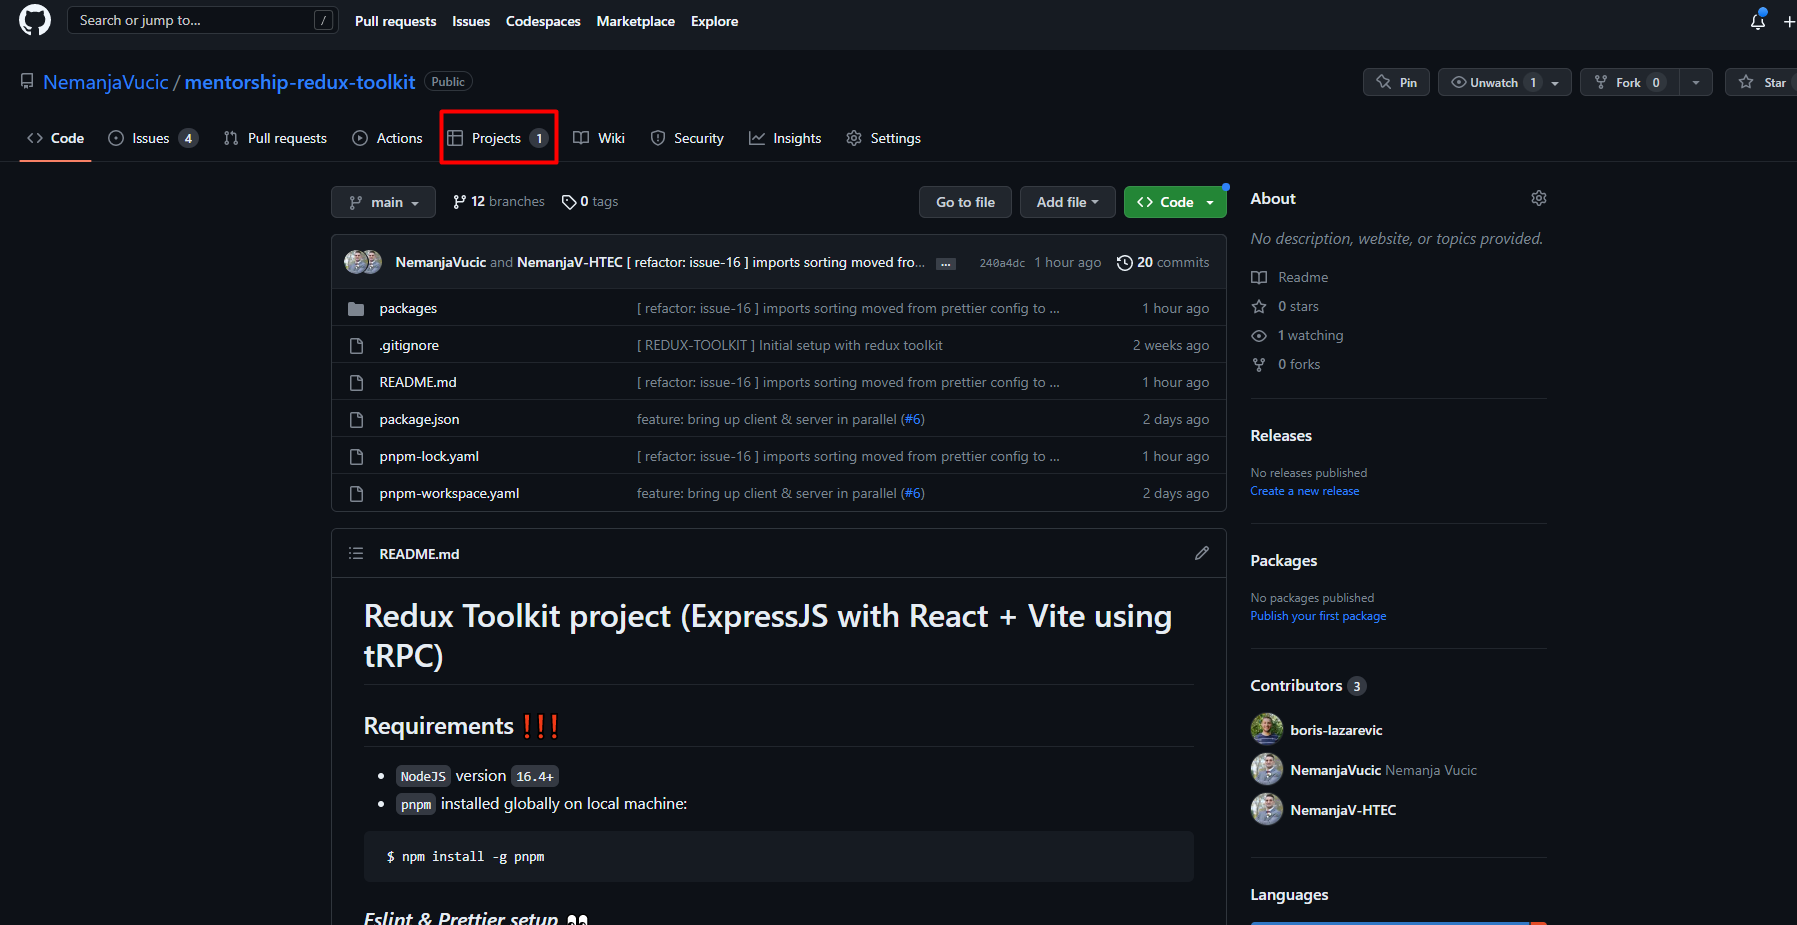
Task: Focus the Search or jump to field
Action: click(x=202, y=20)
